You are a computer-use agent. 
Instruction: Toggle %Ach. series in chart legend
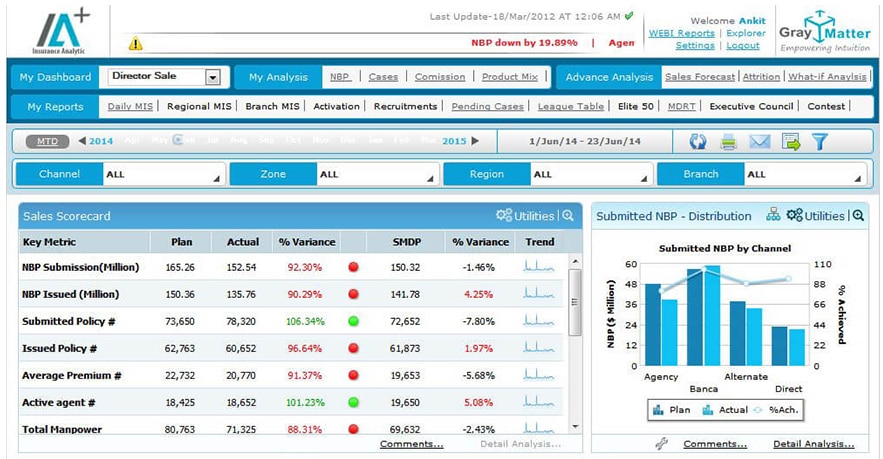click(775, 410)
